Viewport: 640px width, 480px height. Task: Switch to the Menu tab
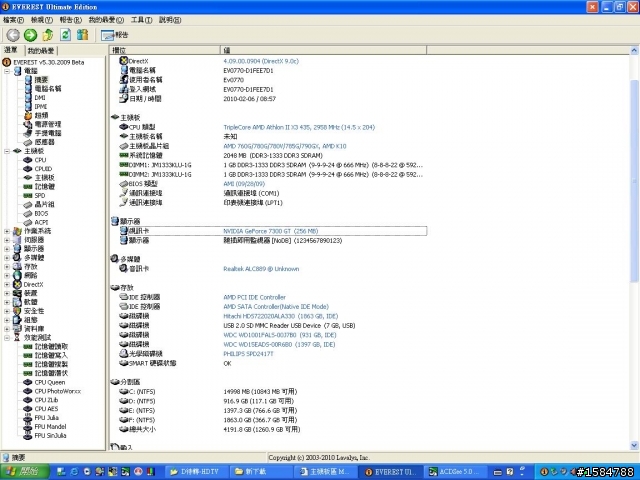coord(11,50)
